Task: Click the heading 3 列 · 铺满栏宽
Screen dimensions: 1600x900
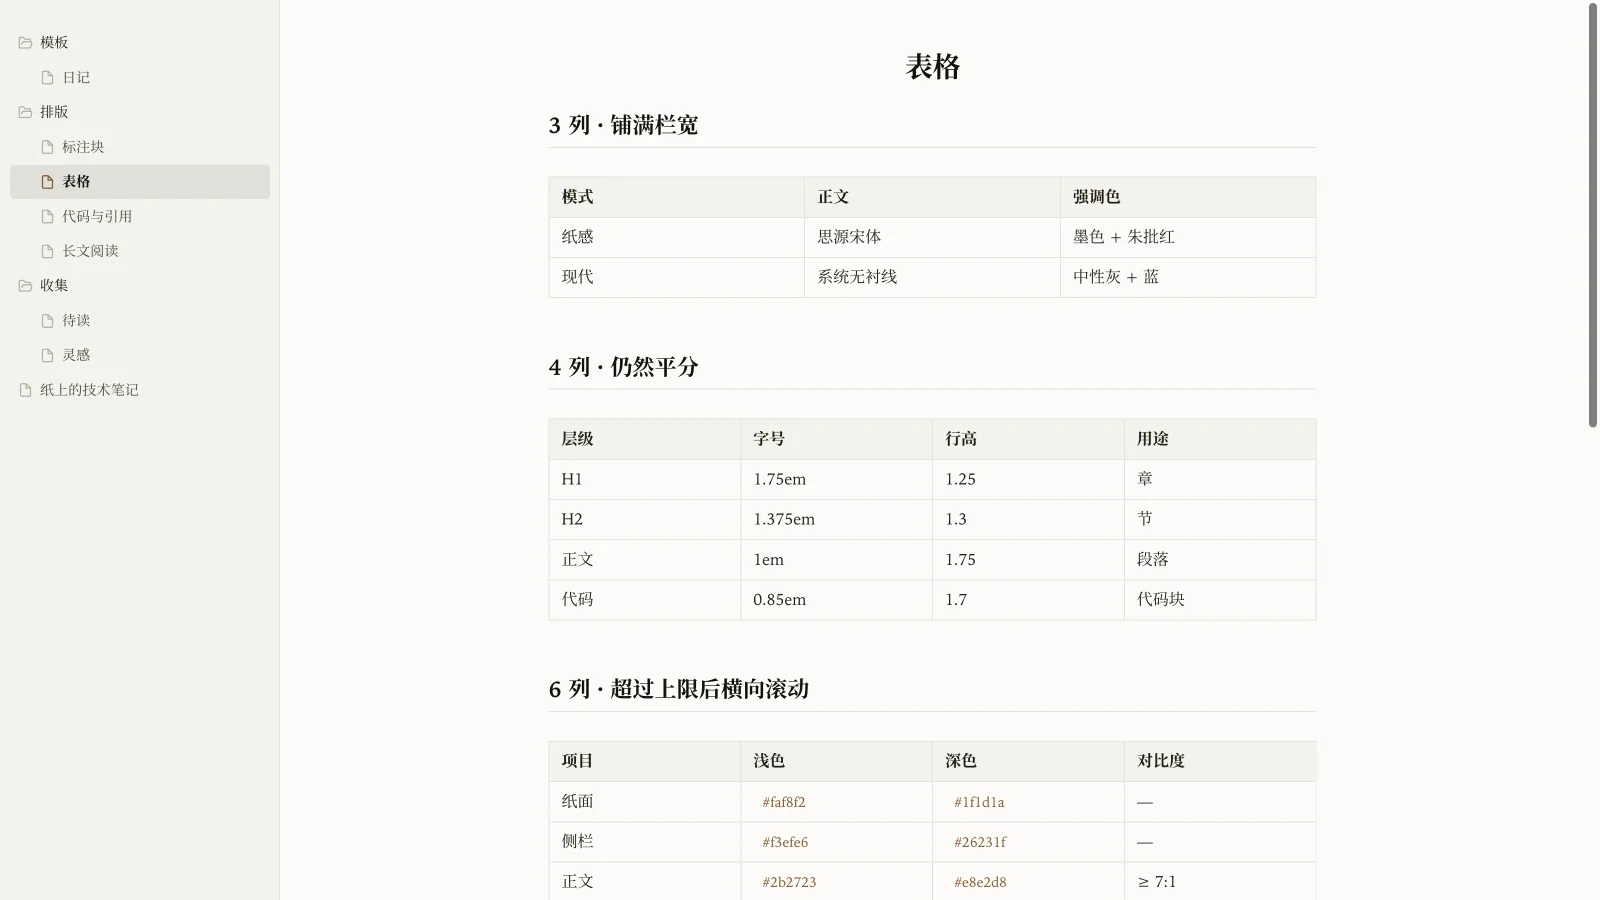Action: (623, 125)
